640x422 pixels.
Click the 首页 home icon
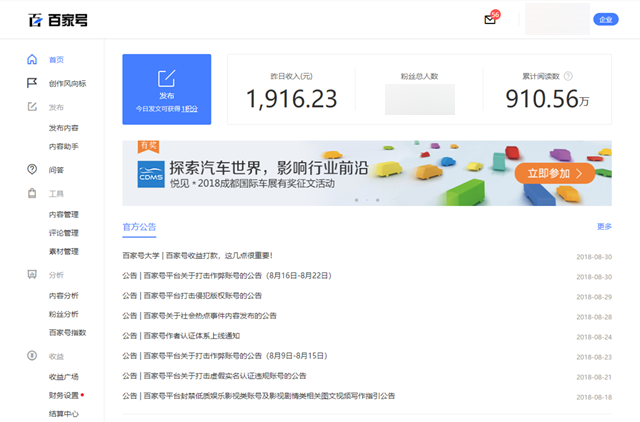[32, 60]
